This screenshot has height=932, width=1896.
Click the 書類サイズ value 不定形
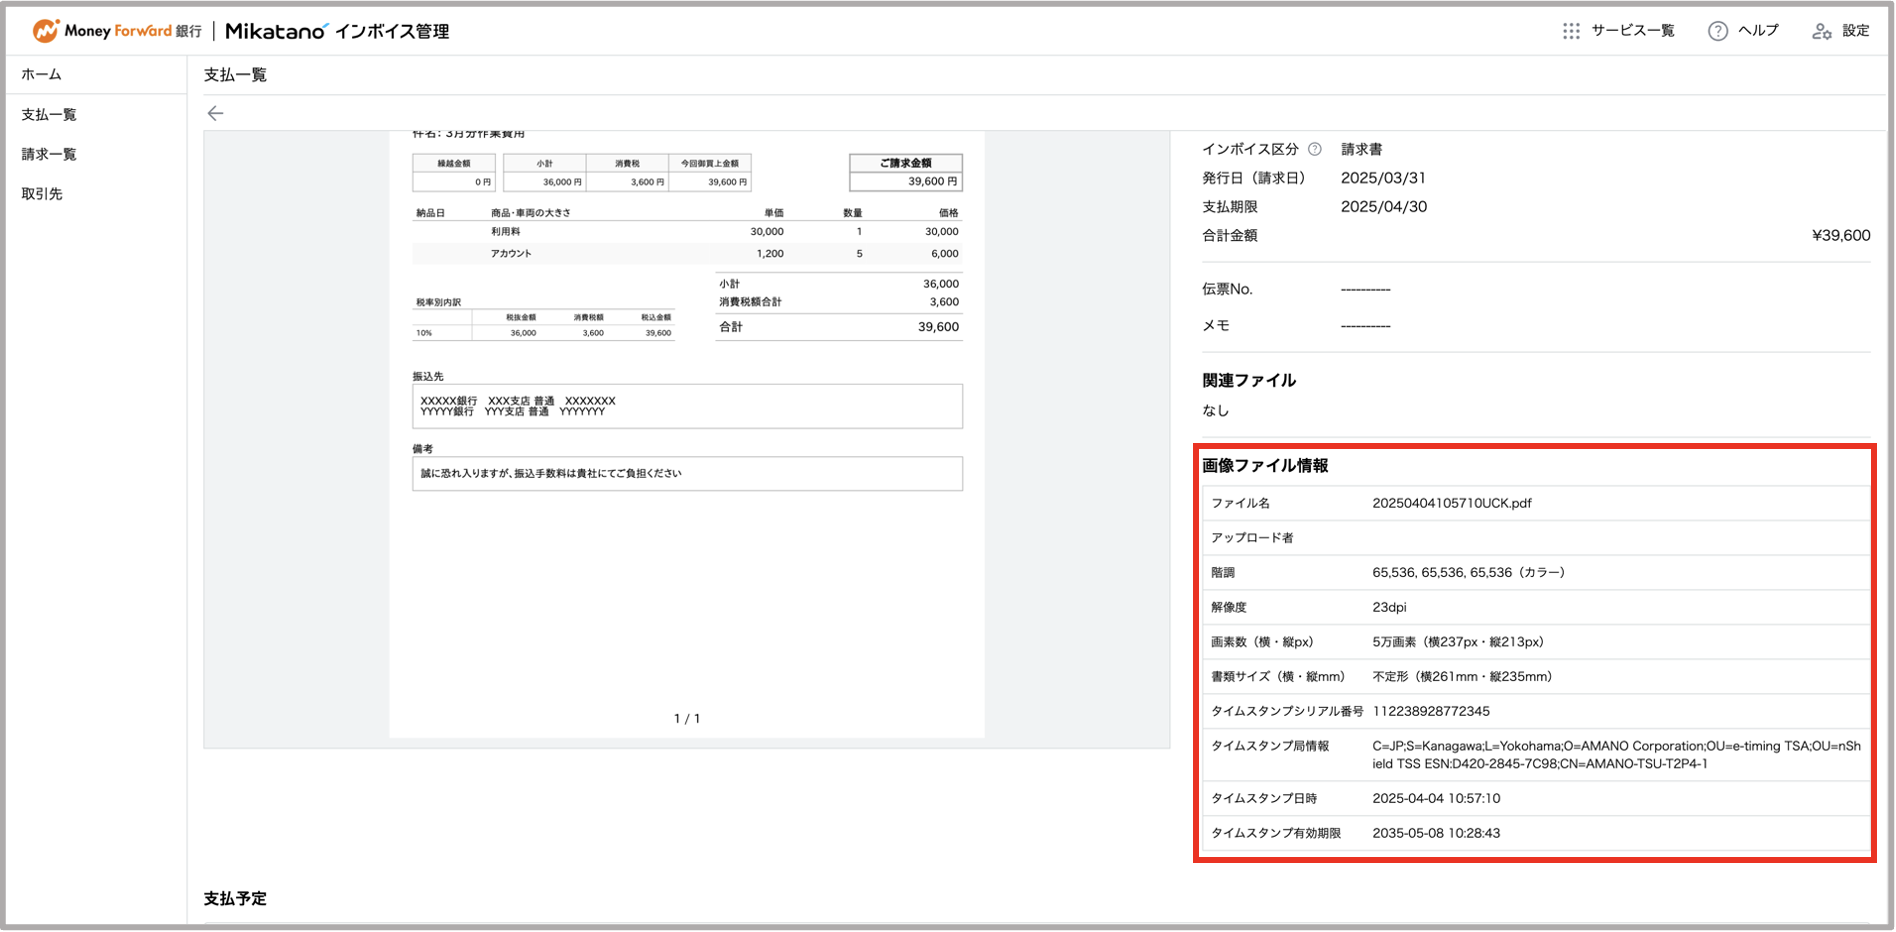(x=1462, y=677)
